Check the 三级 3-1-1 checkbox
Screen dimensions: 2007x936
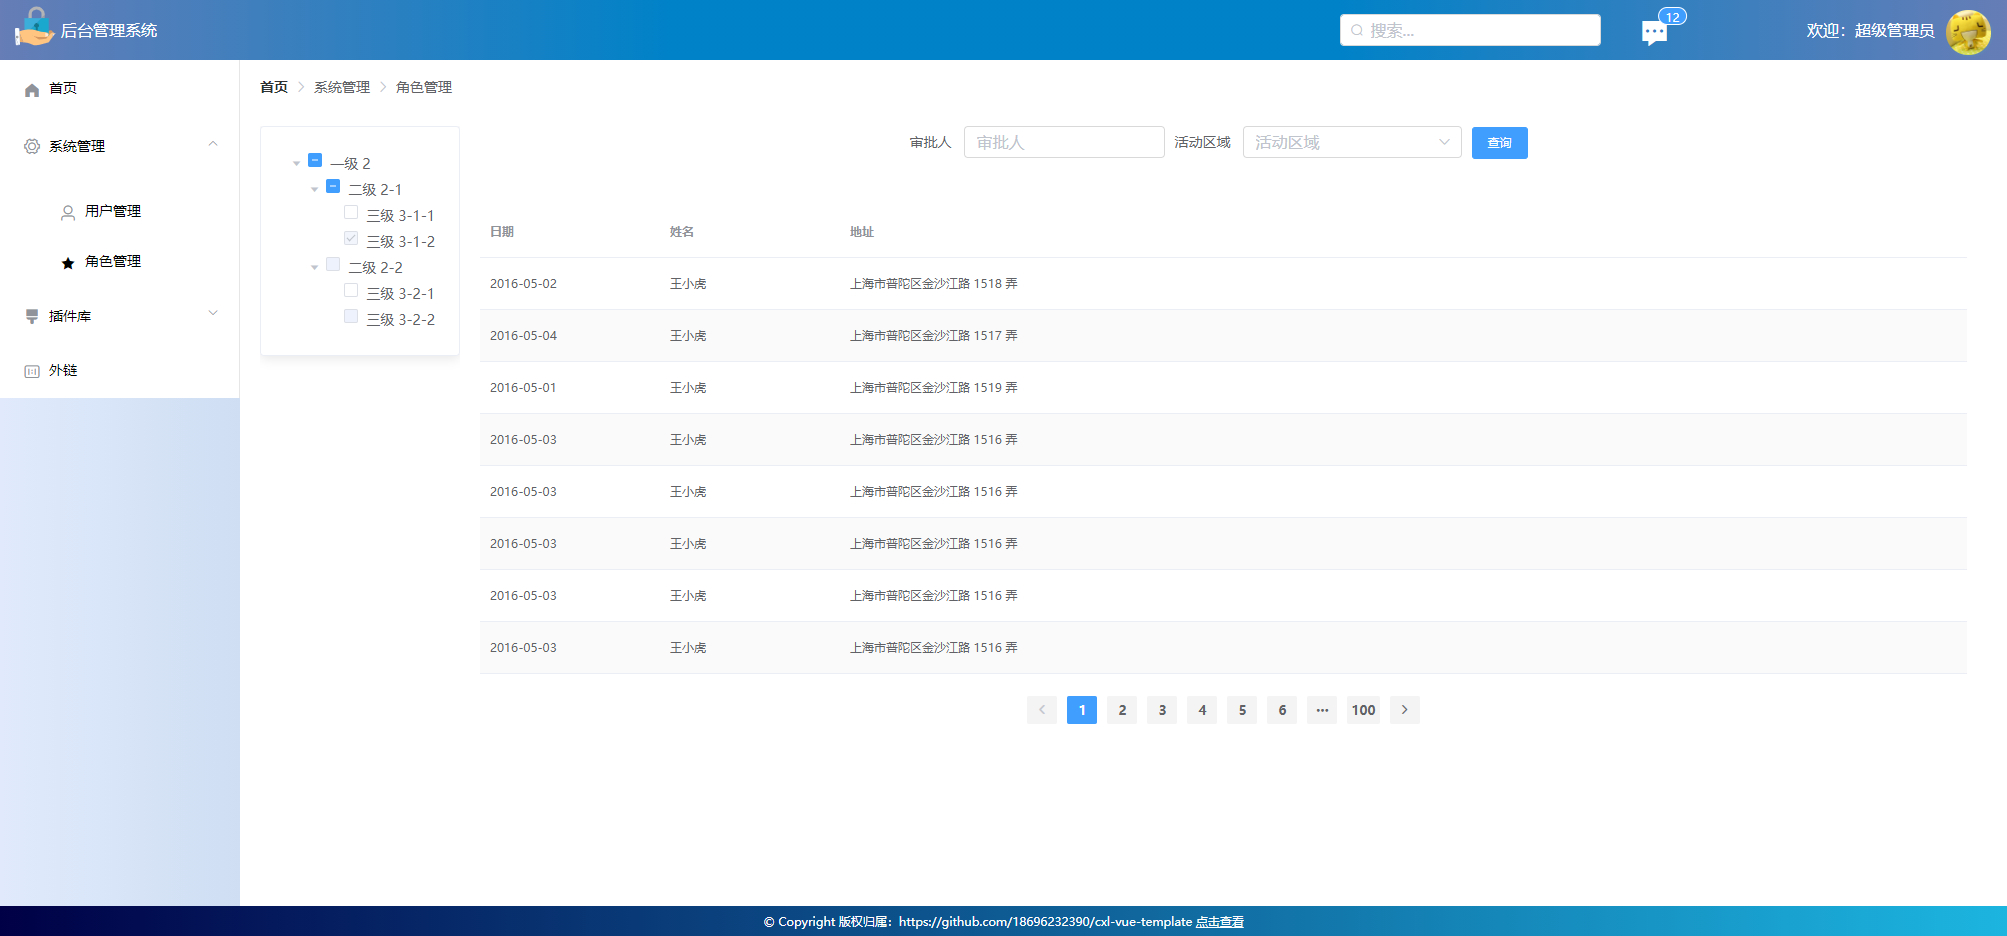(351, 212)
